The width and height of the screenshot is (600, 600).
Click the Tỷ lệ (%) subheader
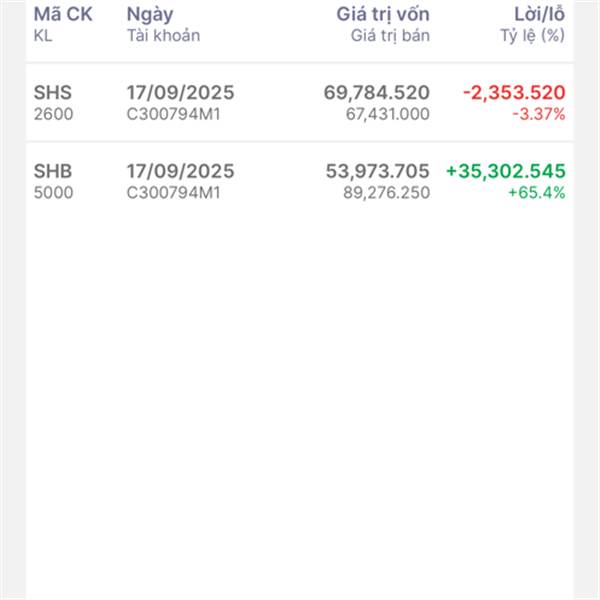coord(532,36)
